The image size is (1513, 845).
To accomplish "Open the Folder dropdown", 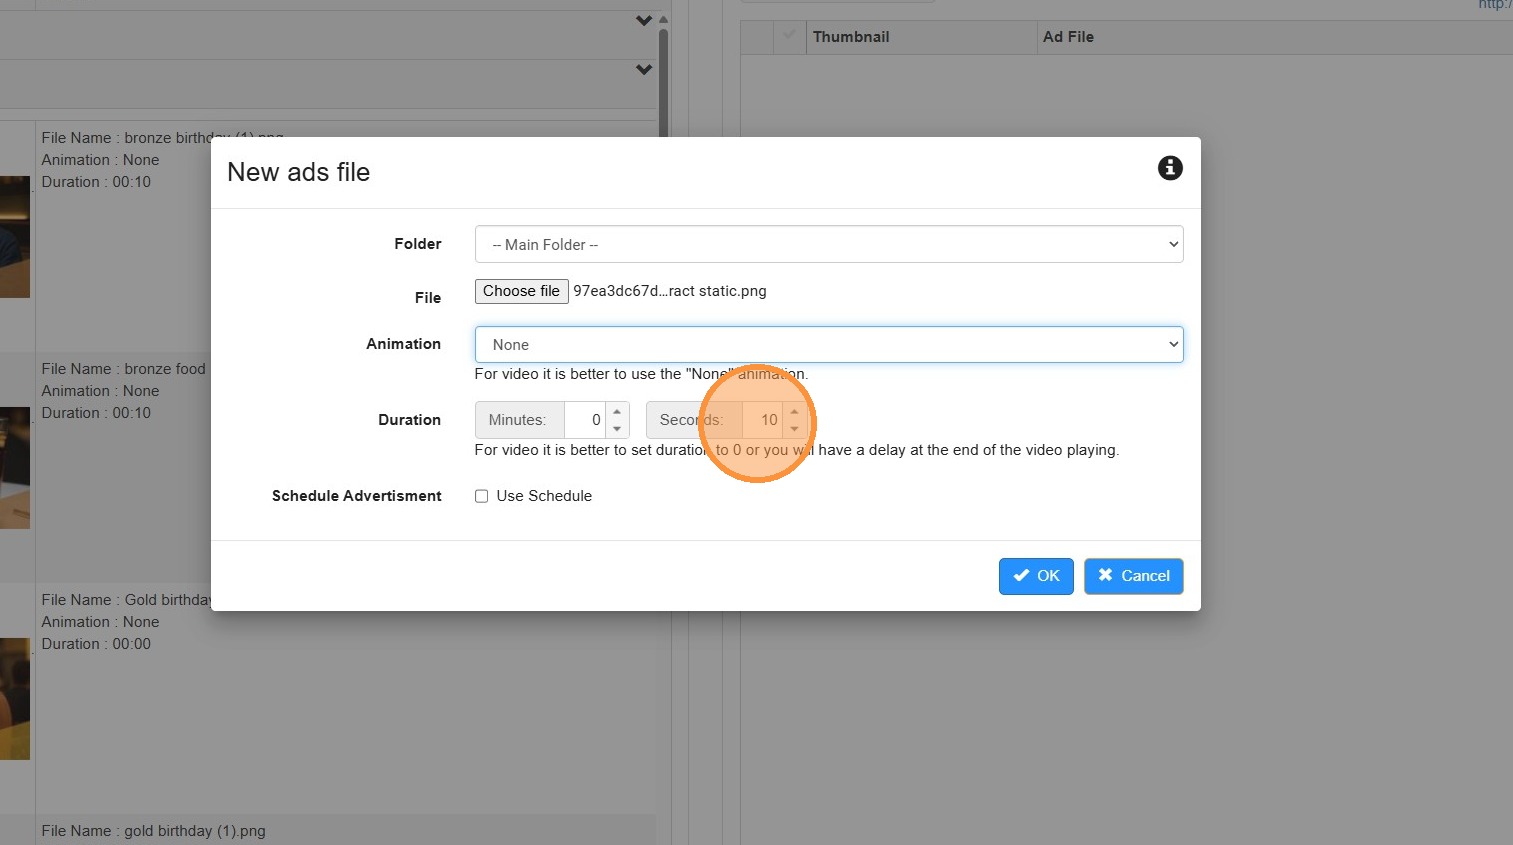I will [x=828, y=245].
